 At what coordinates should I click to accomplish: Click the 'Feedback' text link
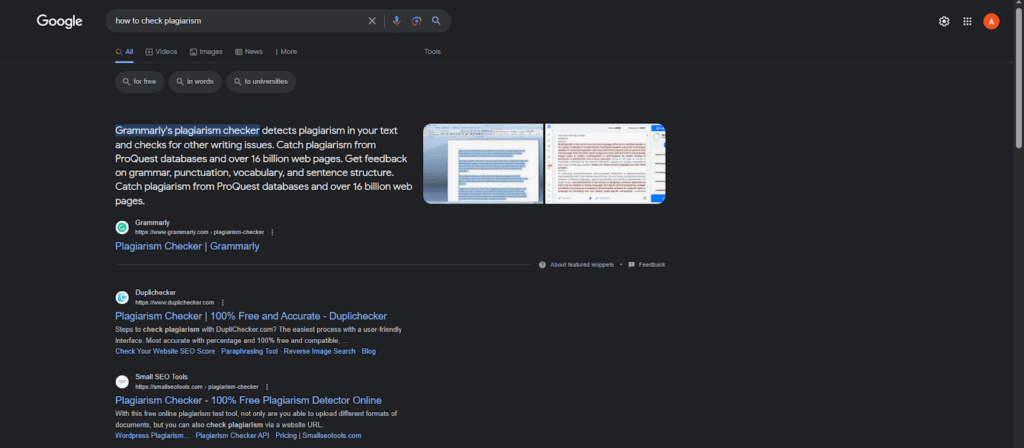[x=652, y=264]
